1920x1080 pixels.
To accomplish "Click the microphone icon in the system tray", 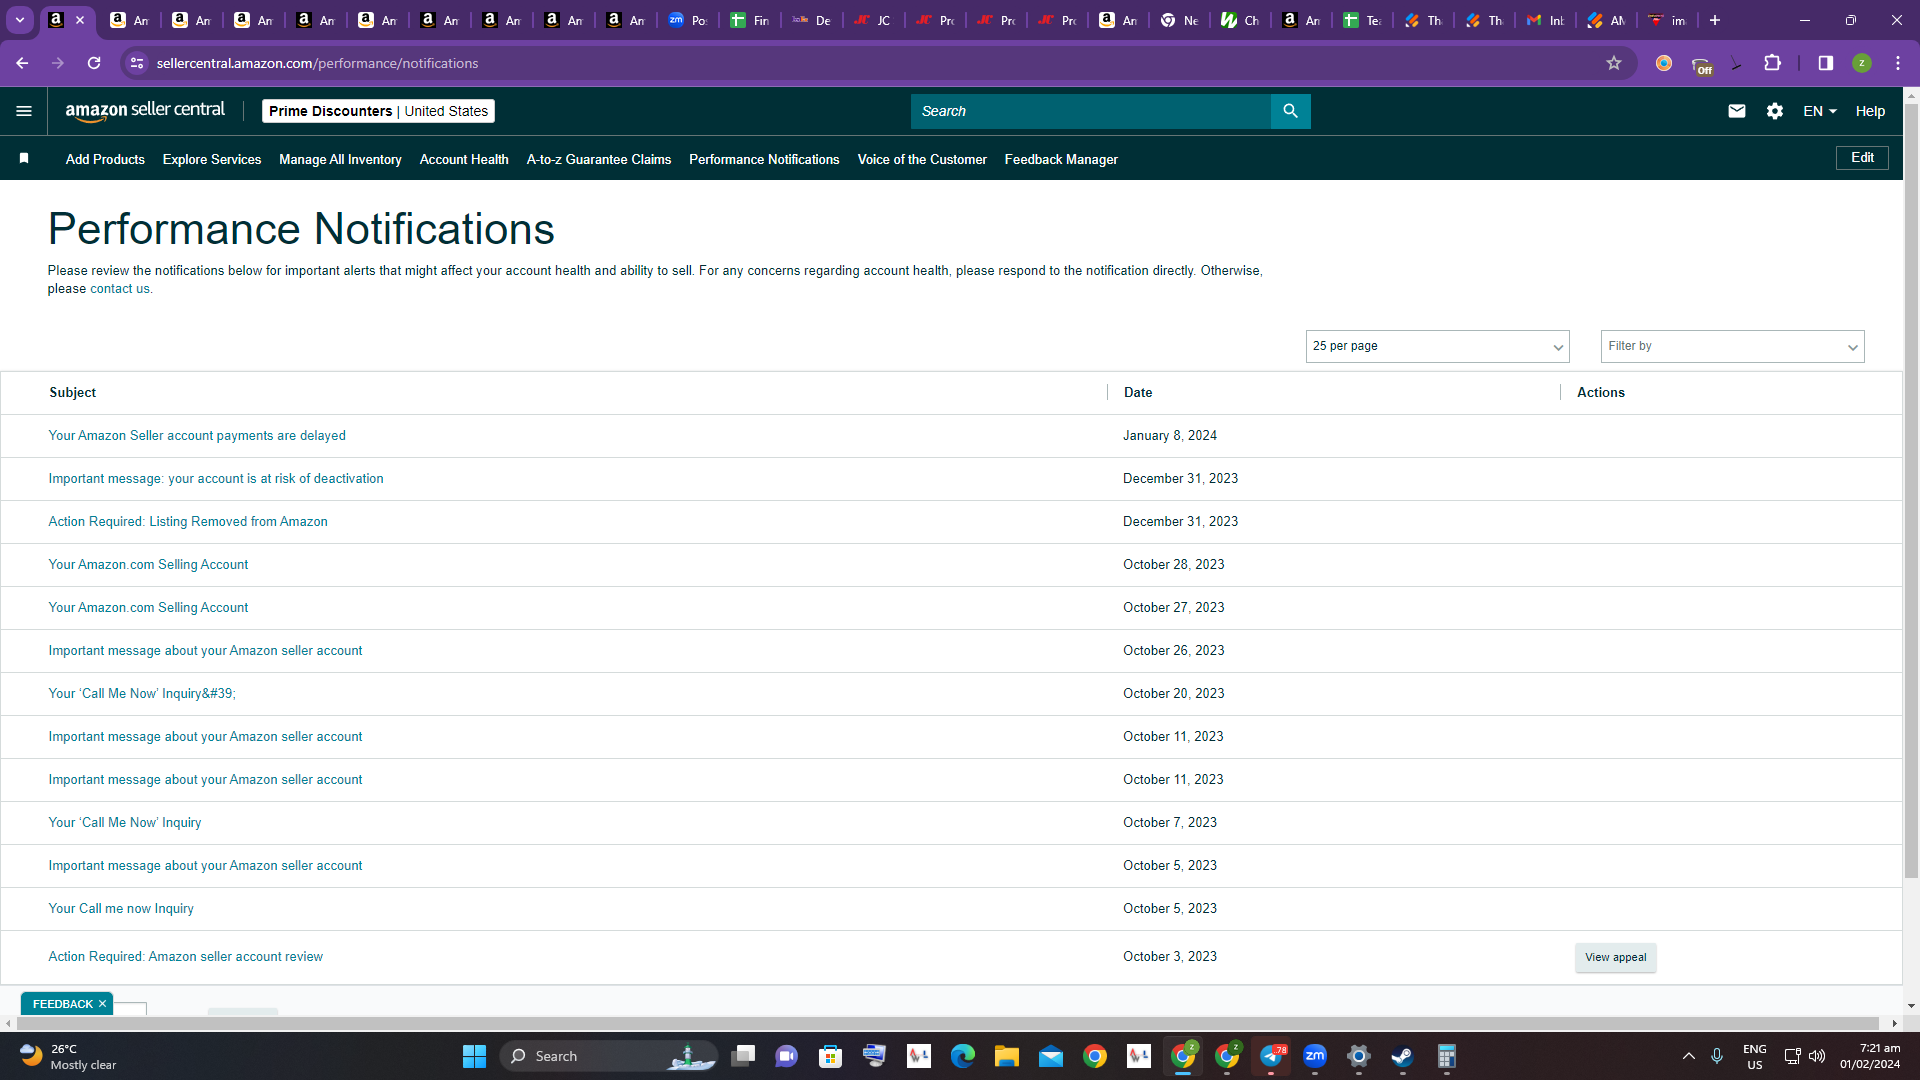I will point(1717,1056).
